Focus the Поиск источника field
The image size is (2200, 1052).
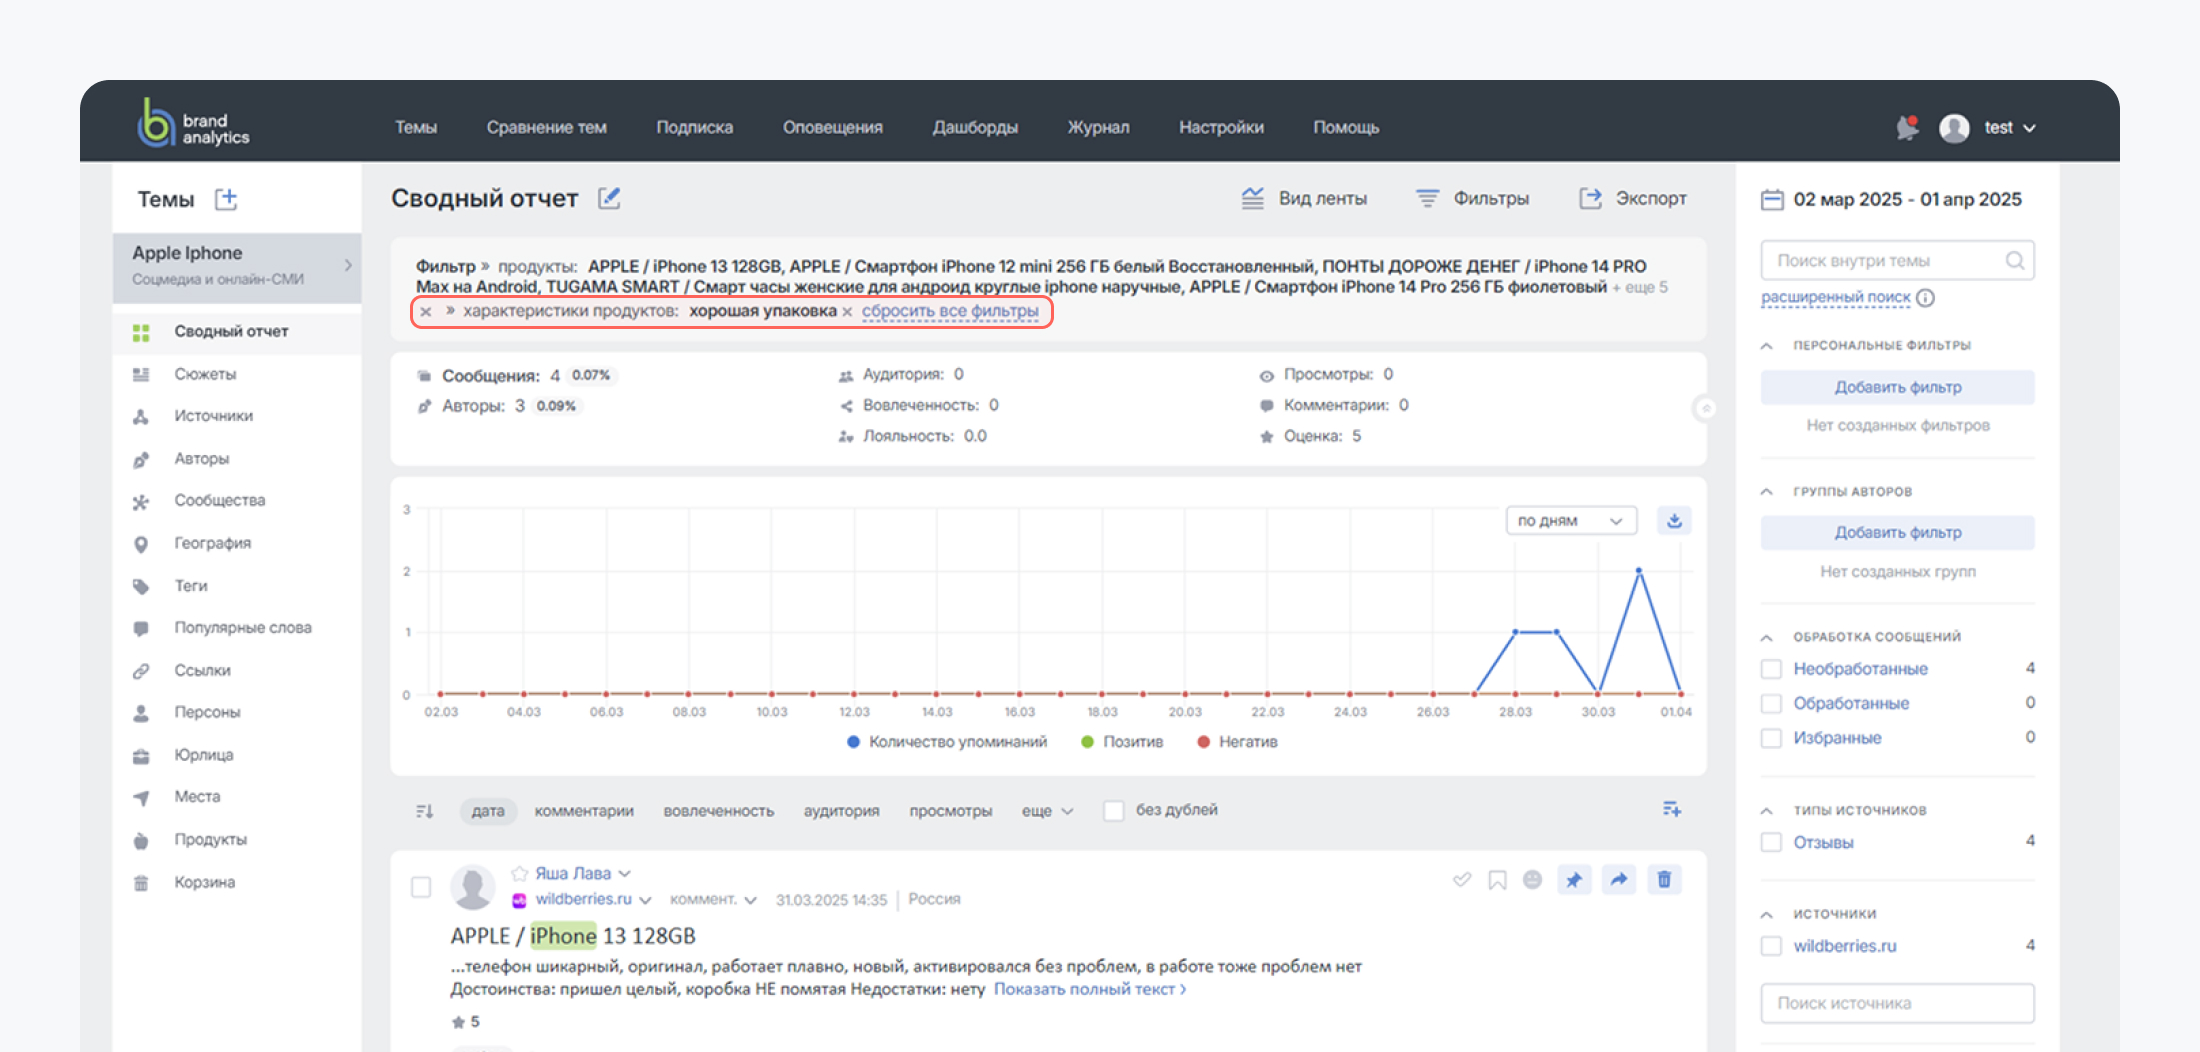[1897, 1003]
